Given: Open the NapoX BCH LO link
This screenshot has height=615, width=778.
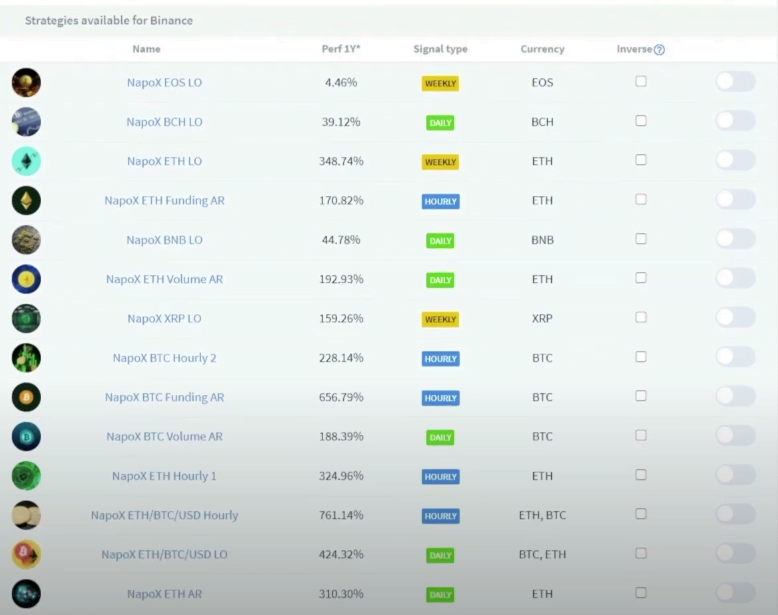Looking at the screenshot, I should point(164,122).
